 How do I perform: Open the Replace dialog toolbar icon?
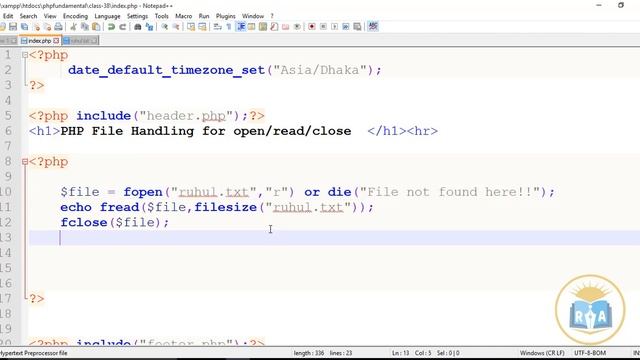click(149, 27)
